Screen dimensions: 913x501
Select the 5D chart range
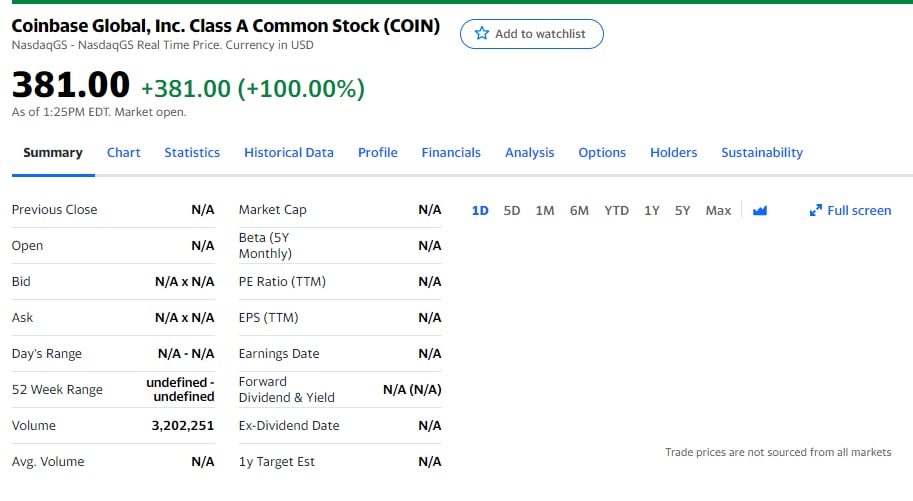click(x=512, y=210)
